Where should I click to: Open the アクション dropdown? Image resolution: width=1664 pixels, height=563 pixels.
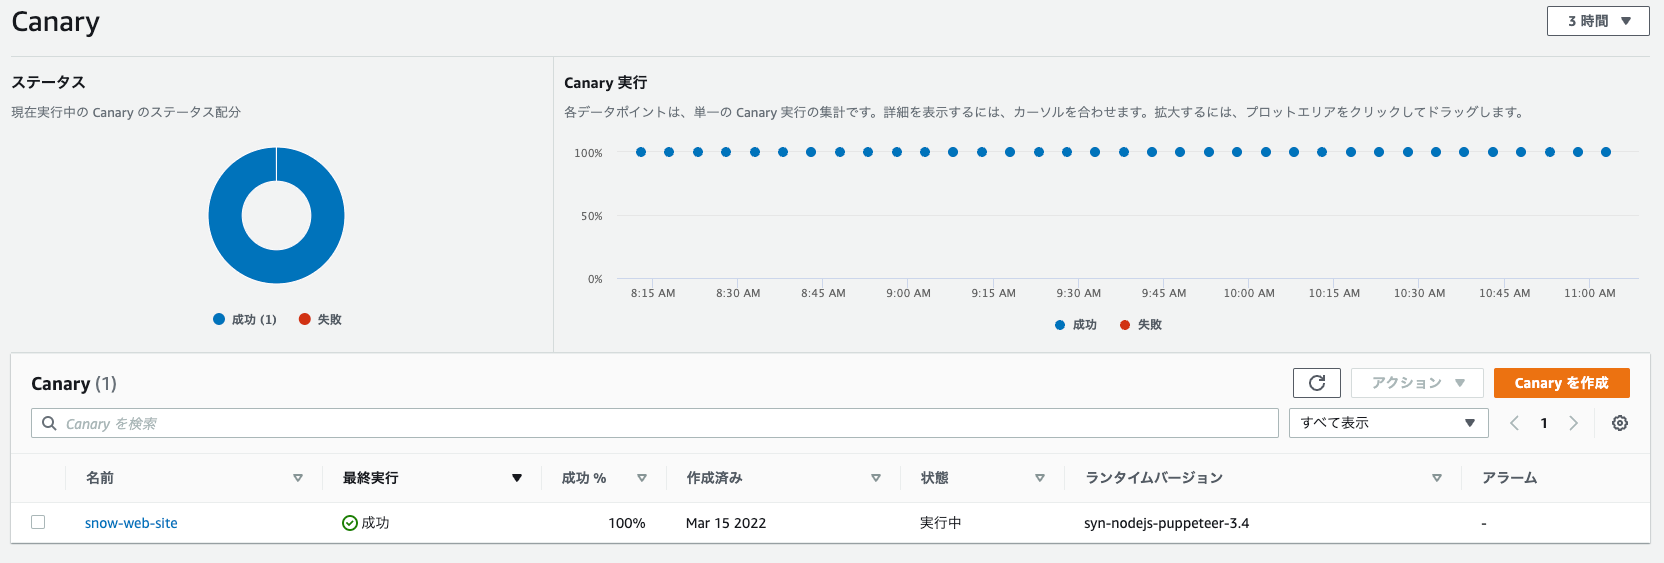(x=1417, y=383)
